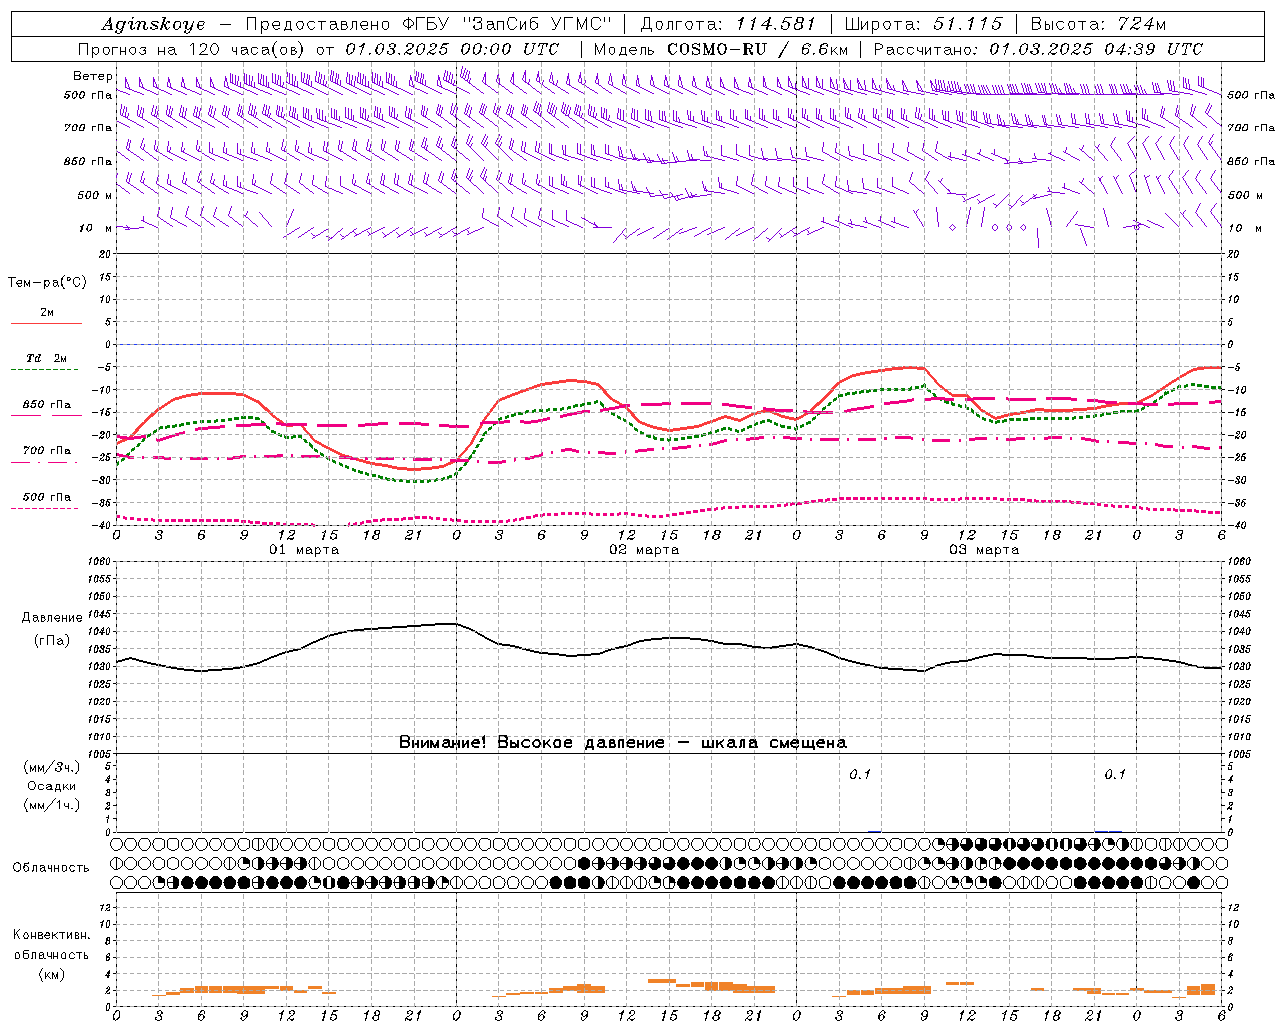Select the Высота: 724м field
The image size is (1280, 1024).
pos(1098,24)
